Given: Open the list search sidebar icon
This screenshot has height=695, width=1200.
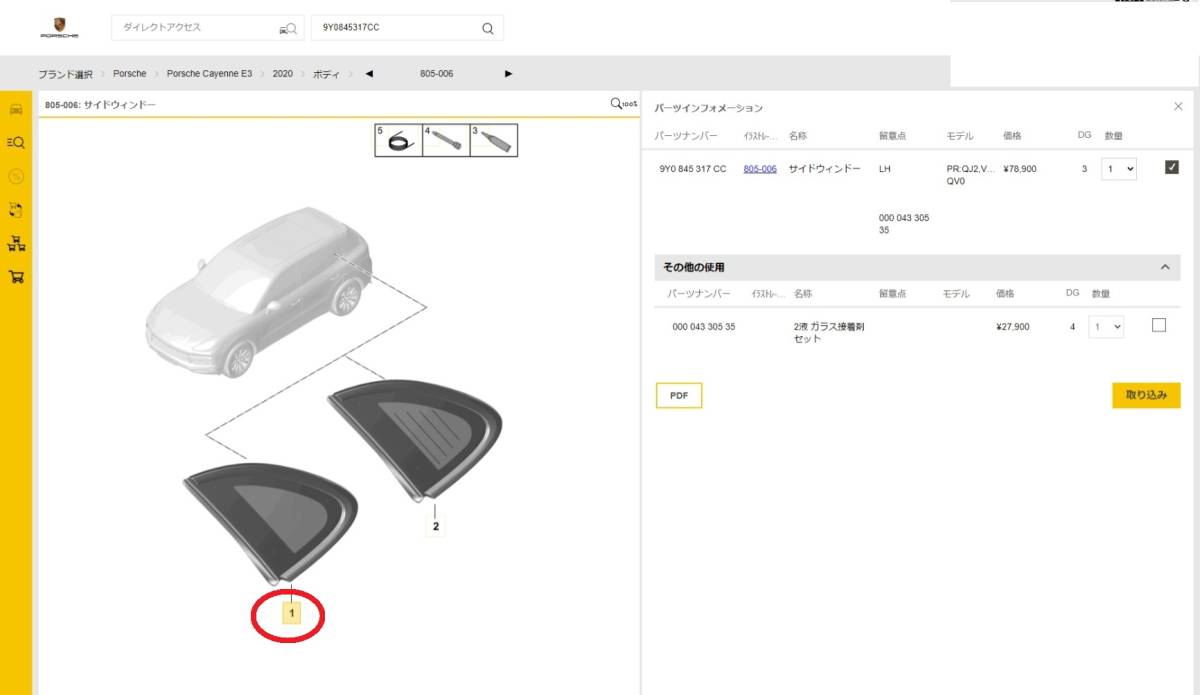Looking at the screenshot, I should (16, 142).
